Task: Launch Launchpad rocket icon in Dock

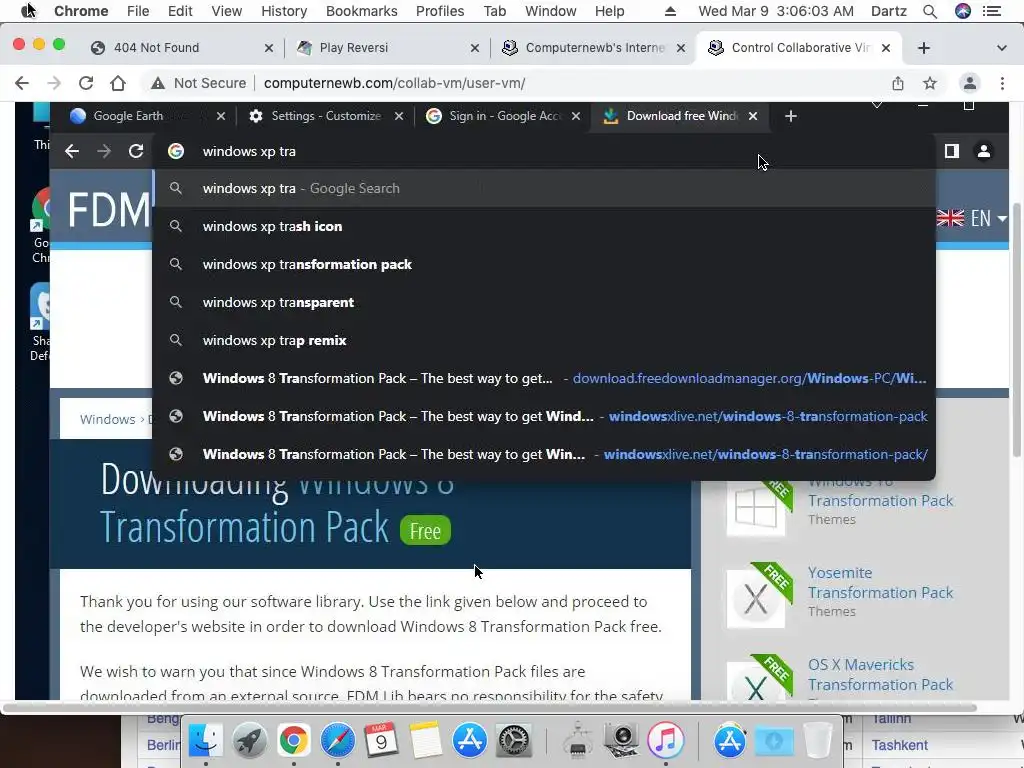Action: click(249, 741)
